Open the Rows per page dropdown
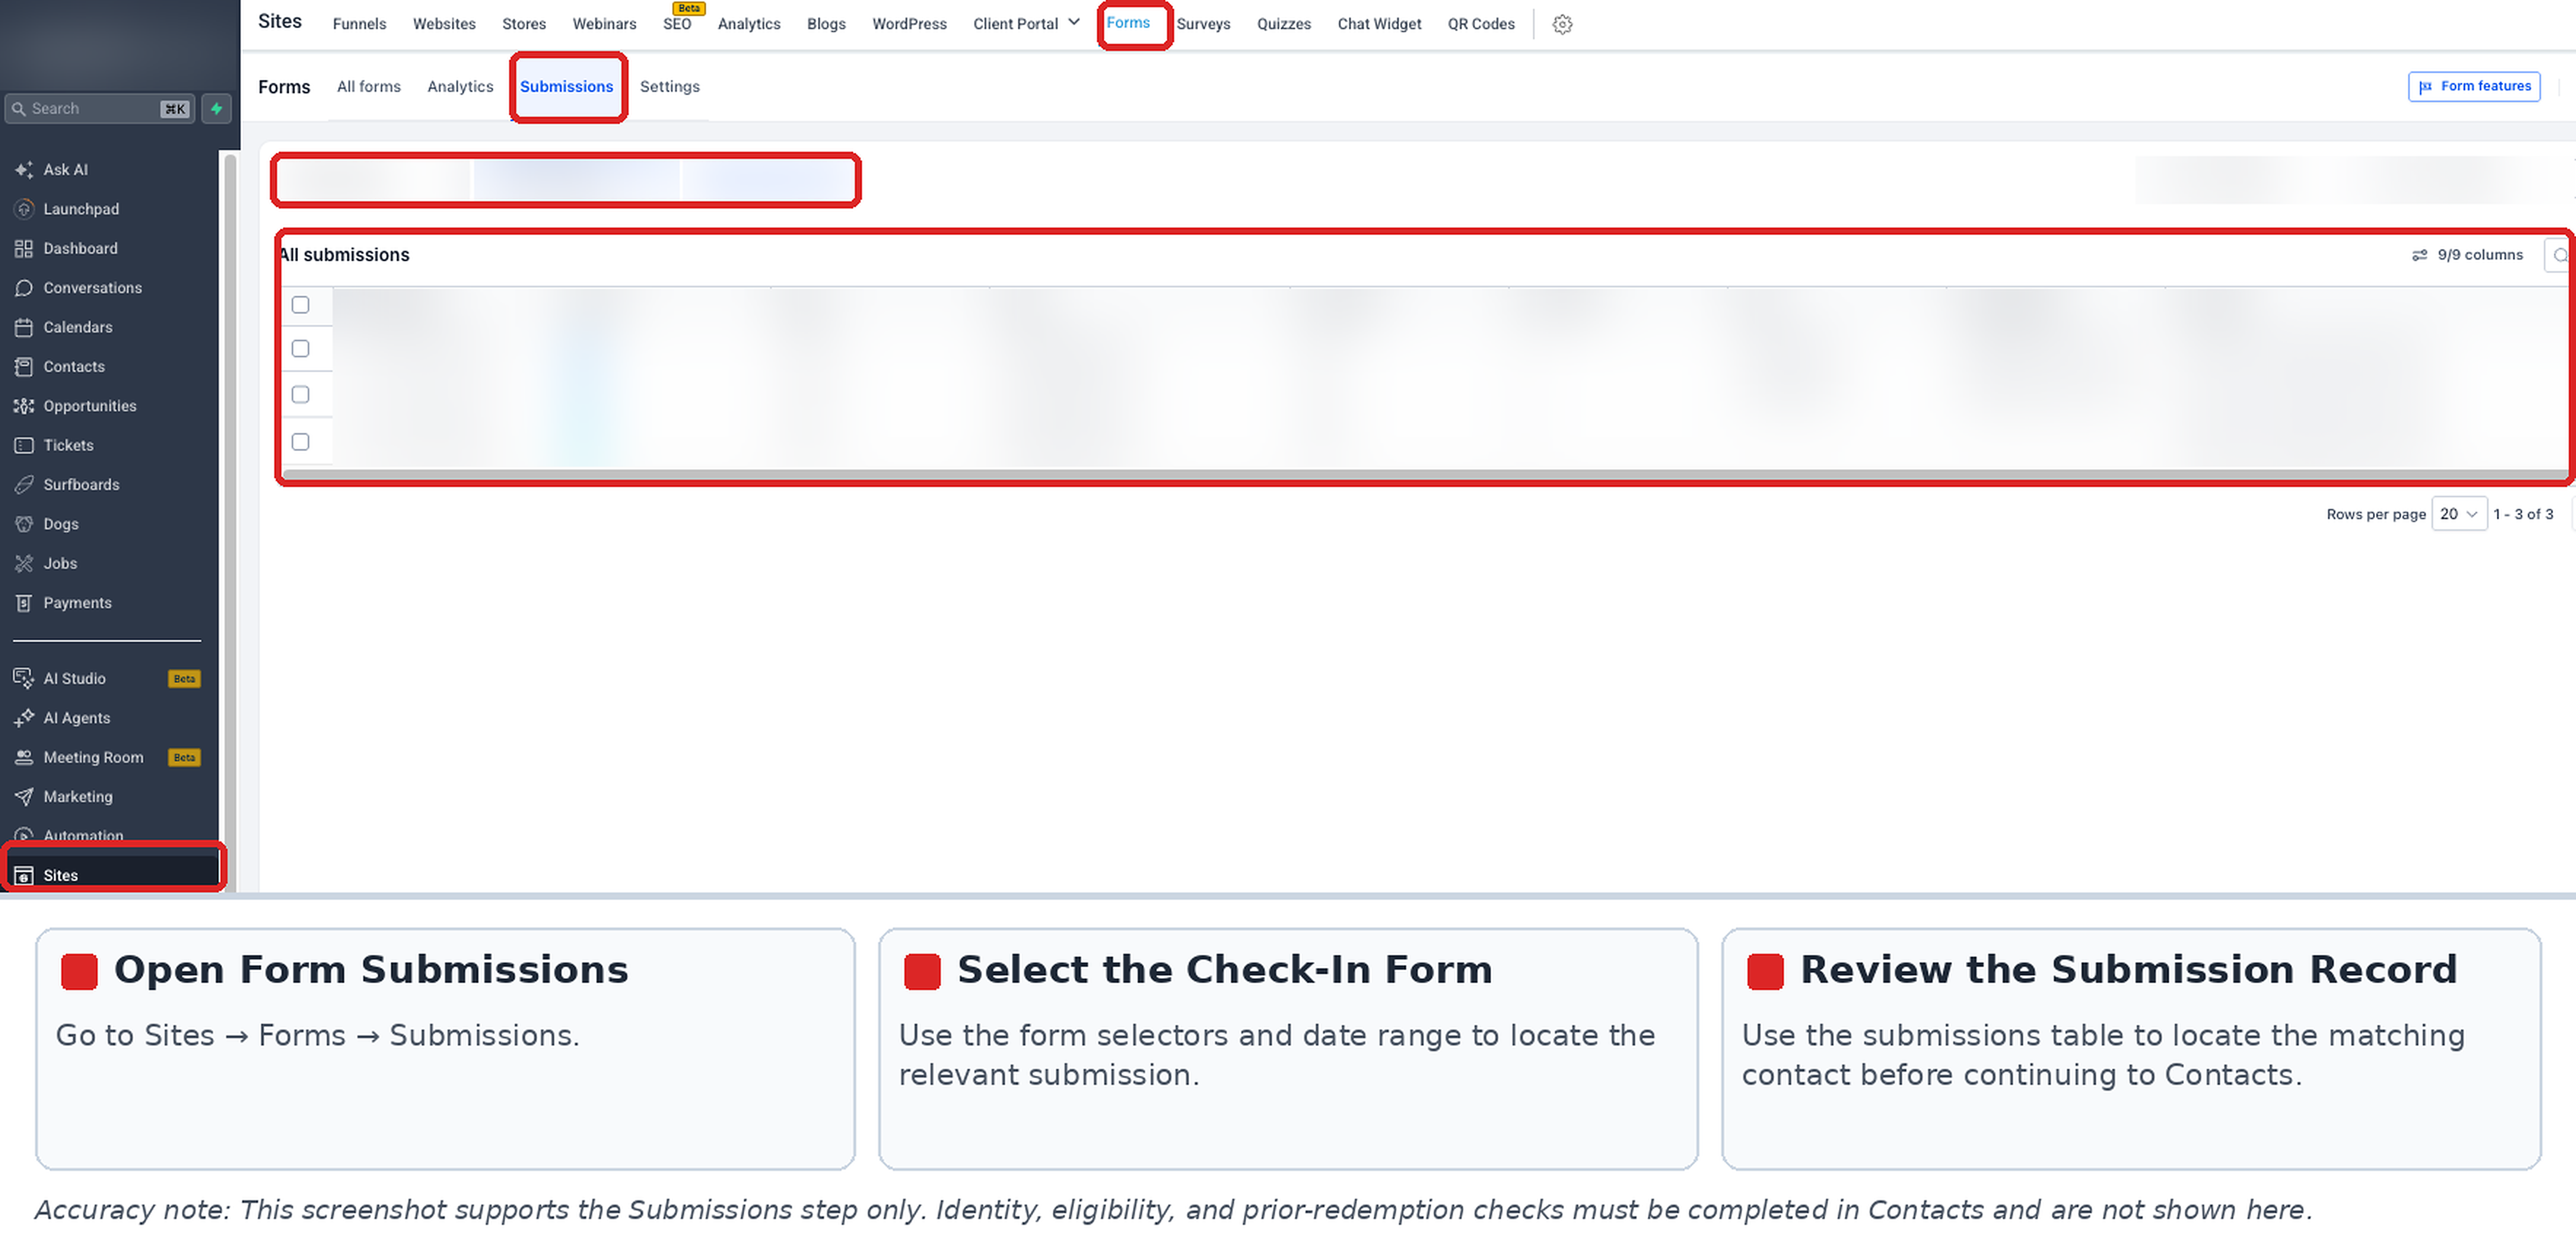 2458,514
